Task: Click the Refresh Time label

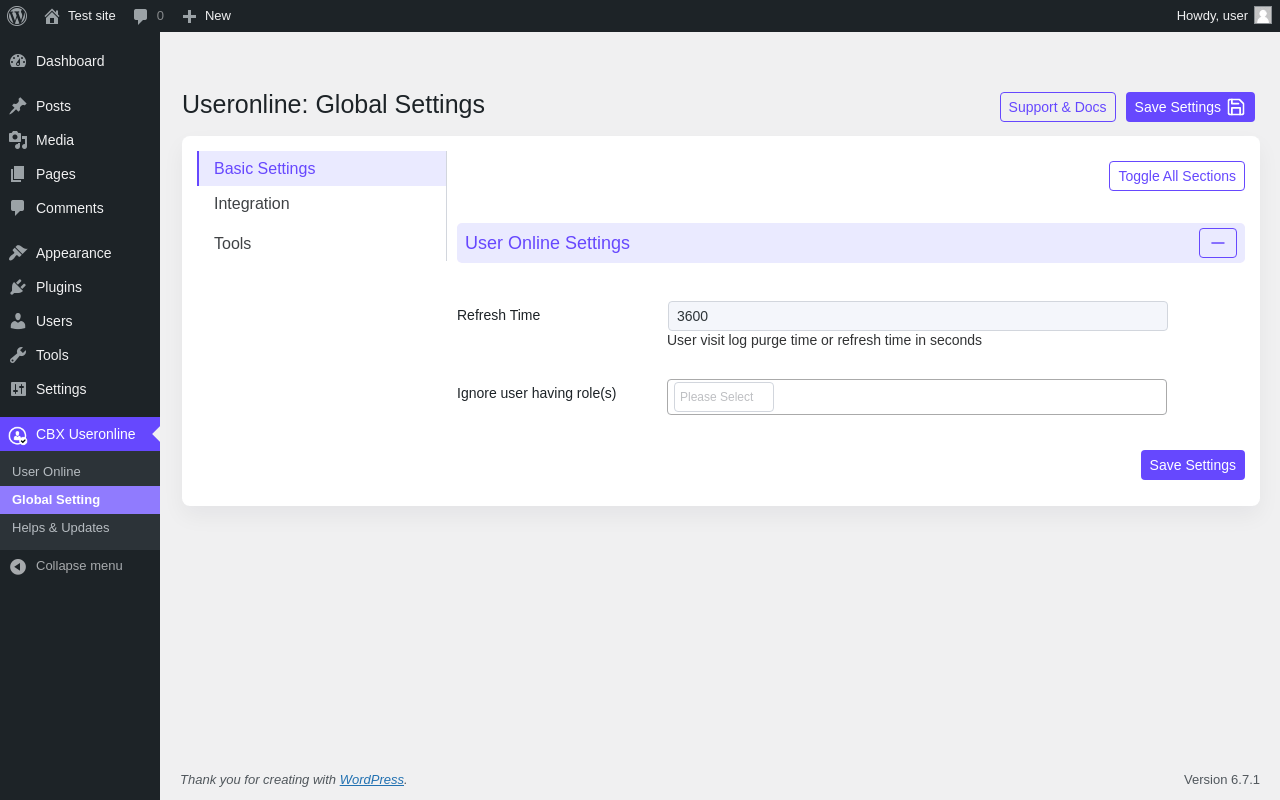Action: point(498,315)
